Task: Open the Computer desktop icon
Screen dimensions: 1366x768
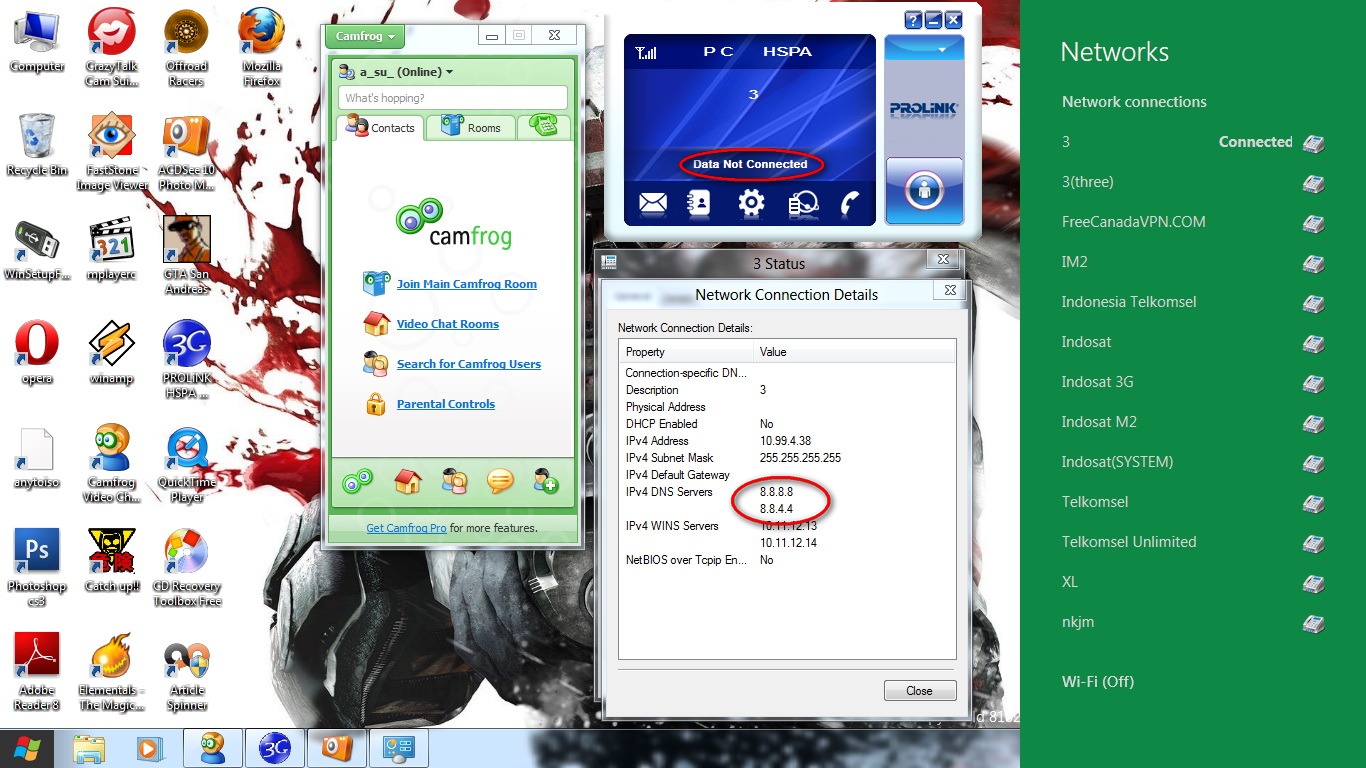Action: (x=36, y=42)
